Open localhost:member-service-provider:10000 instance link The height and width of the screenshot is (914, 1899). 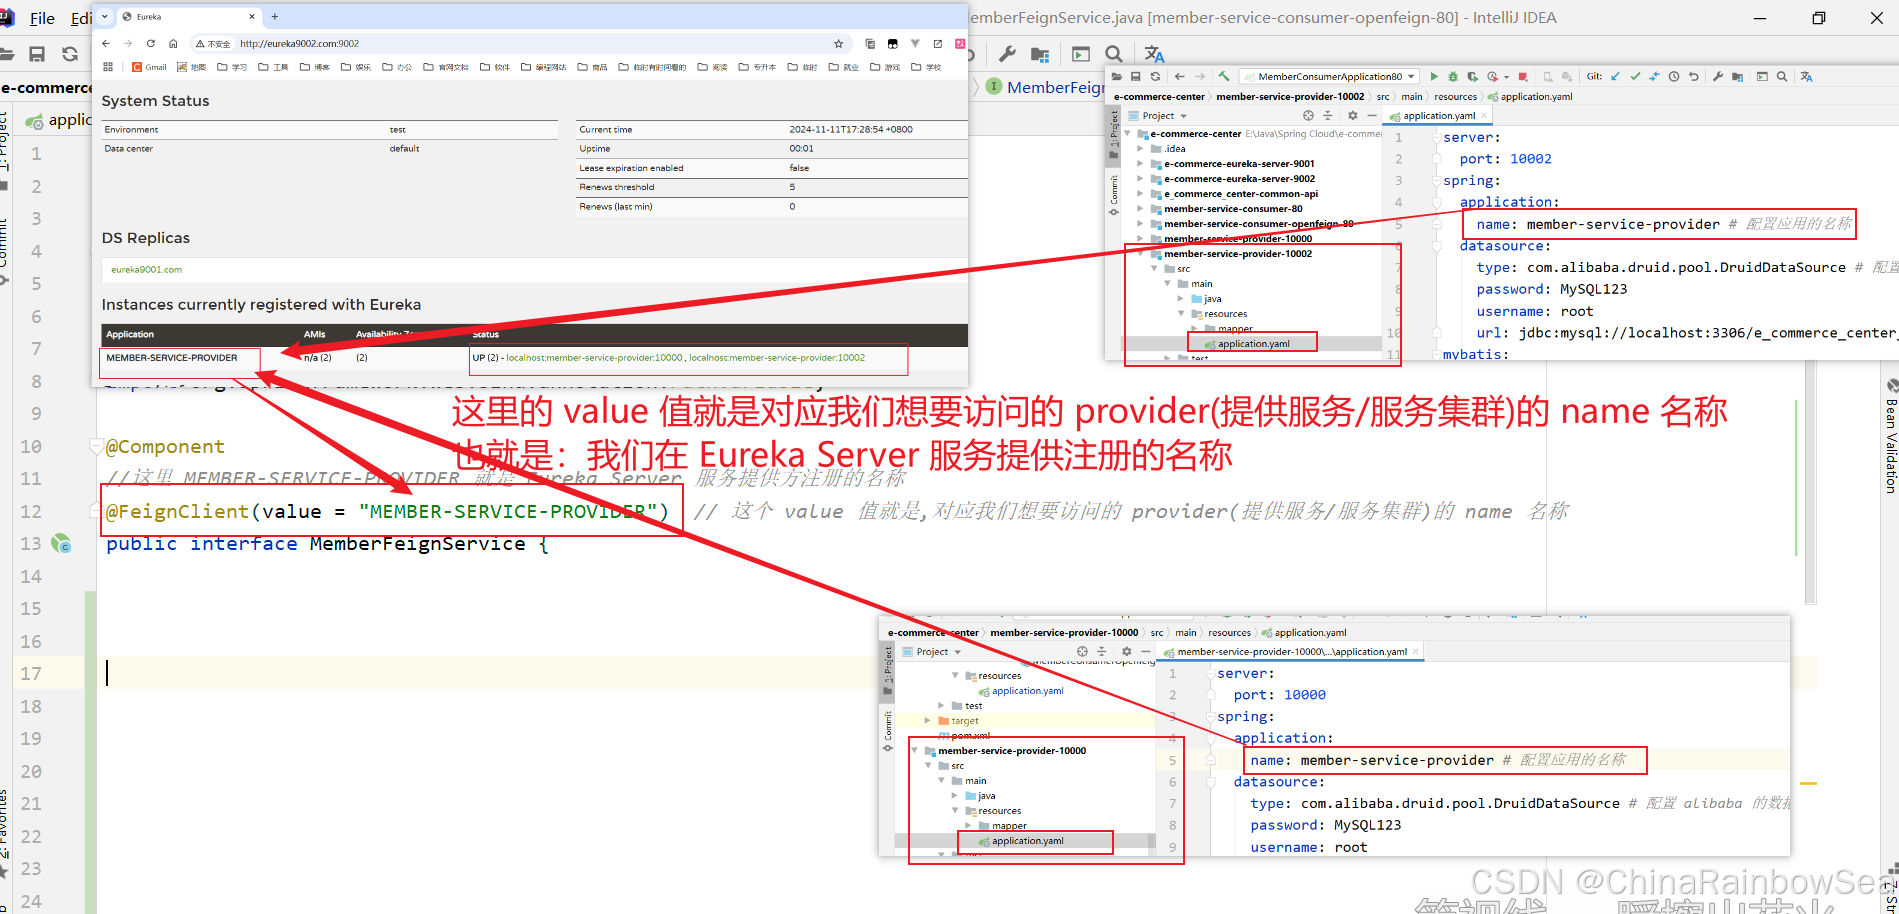click(x=594, y=358)
